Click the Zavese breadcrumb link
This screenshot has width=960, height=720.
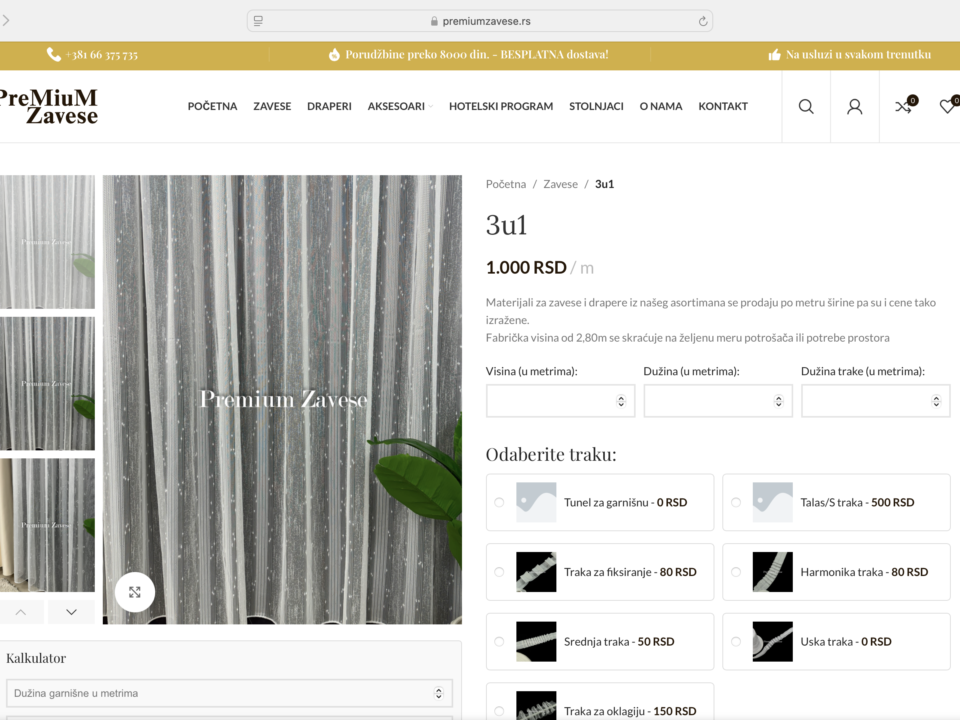click(x=560, y=184)
